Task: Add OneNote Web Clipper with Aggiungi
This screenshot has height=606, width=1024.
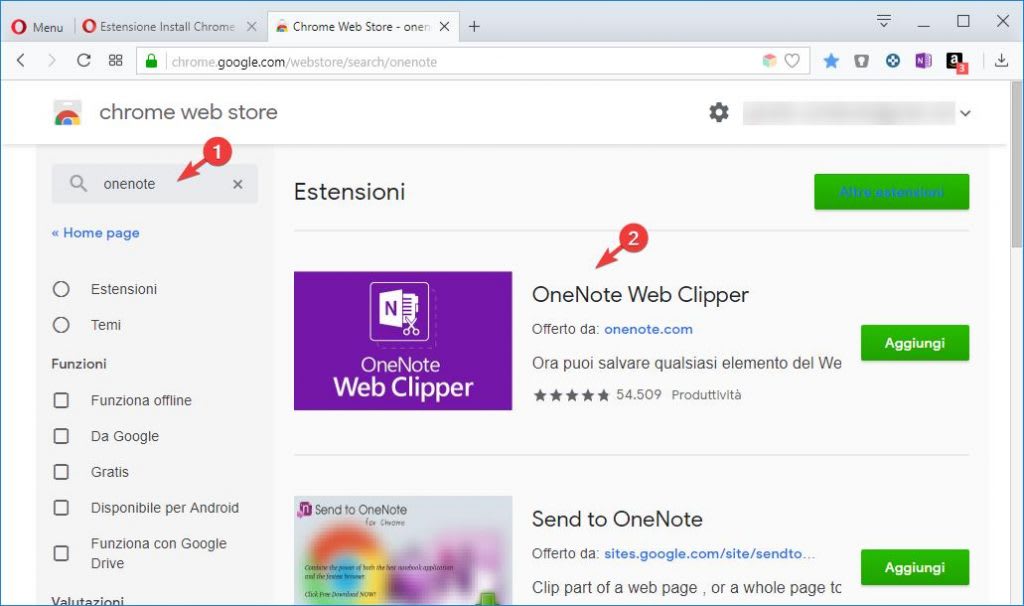Action: (915, 343)
